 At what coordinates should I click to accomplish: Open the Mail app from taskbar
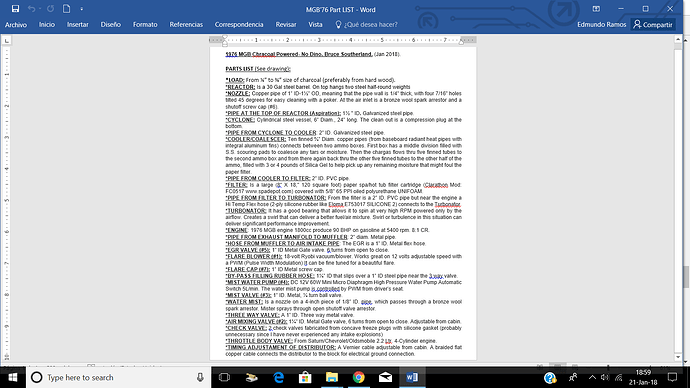coord(385,377)
